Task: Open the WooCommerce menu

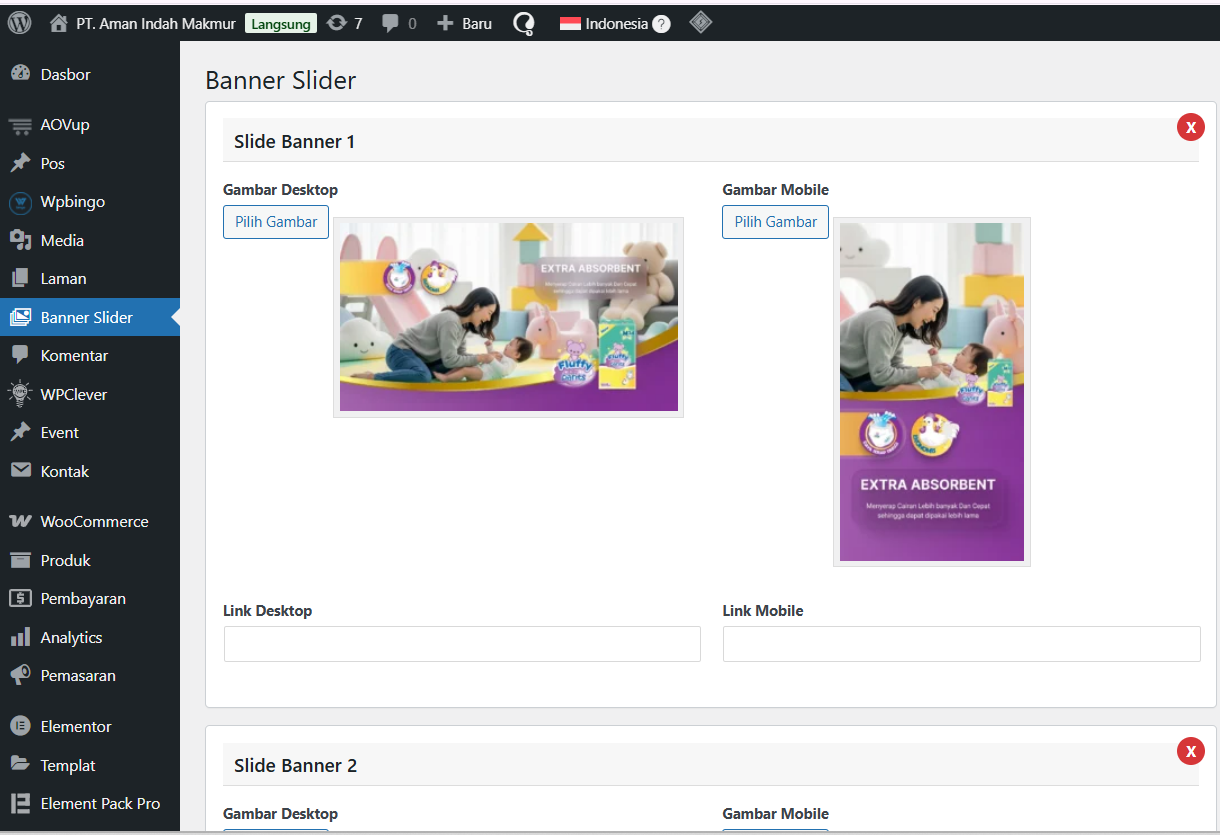Action: click(x=94, y=521)
